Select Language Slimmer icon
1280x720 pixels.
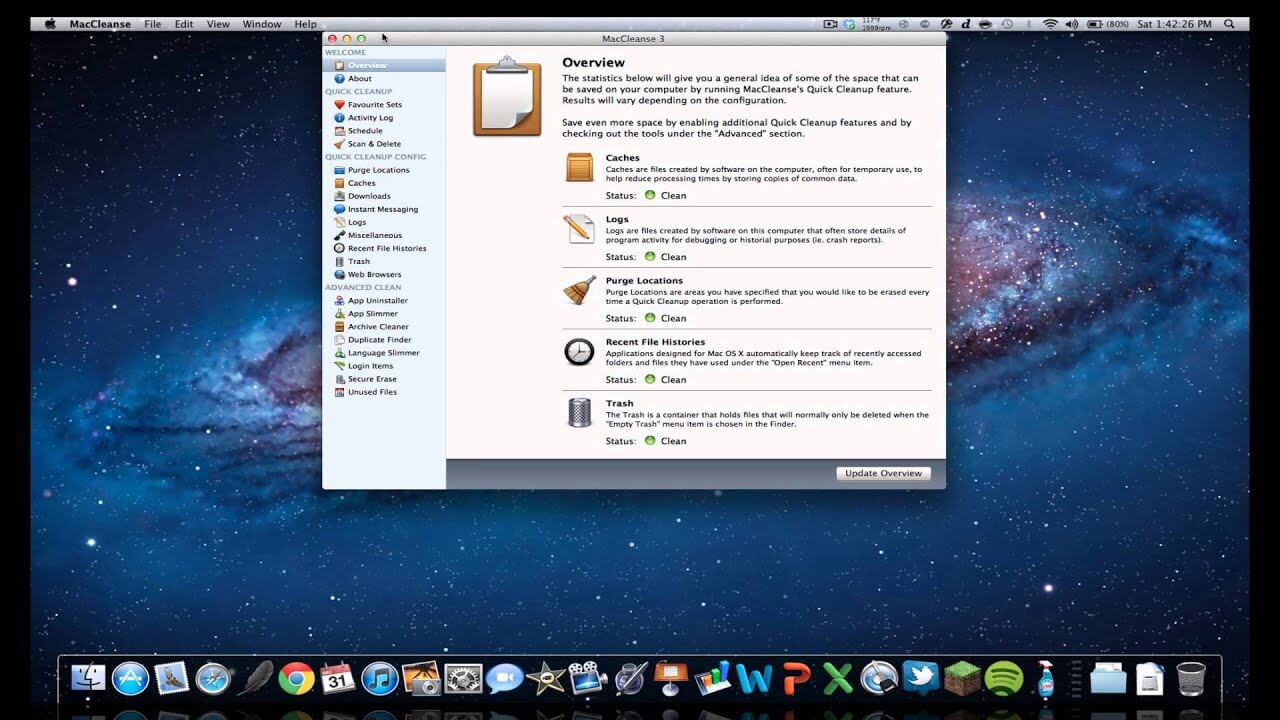(x=339, y=352)
